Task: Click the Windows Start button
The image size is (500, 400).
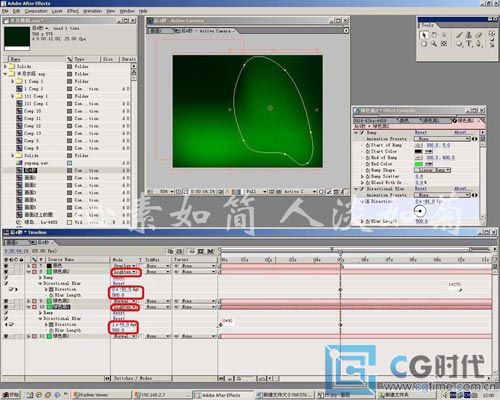Action: (11, 395)
